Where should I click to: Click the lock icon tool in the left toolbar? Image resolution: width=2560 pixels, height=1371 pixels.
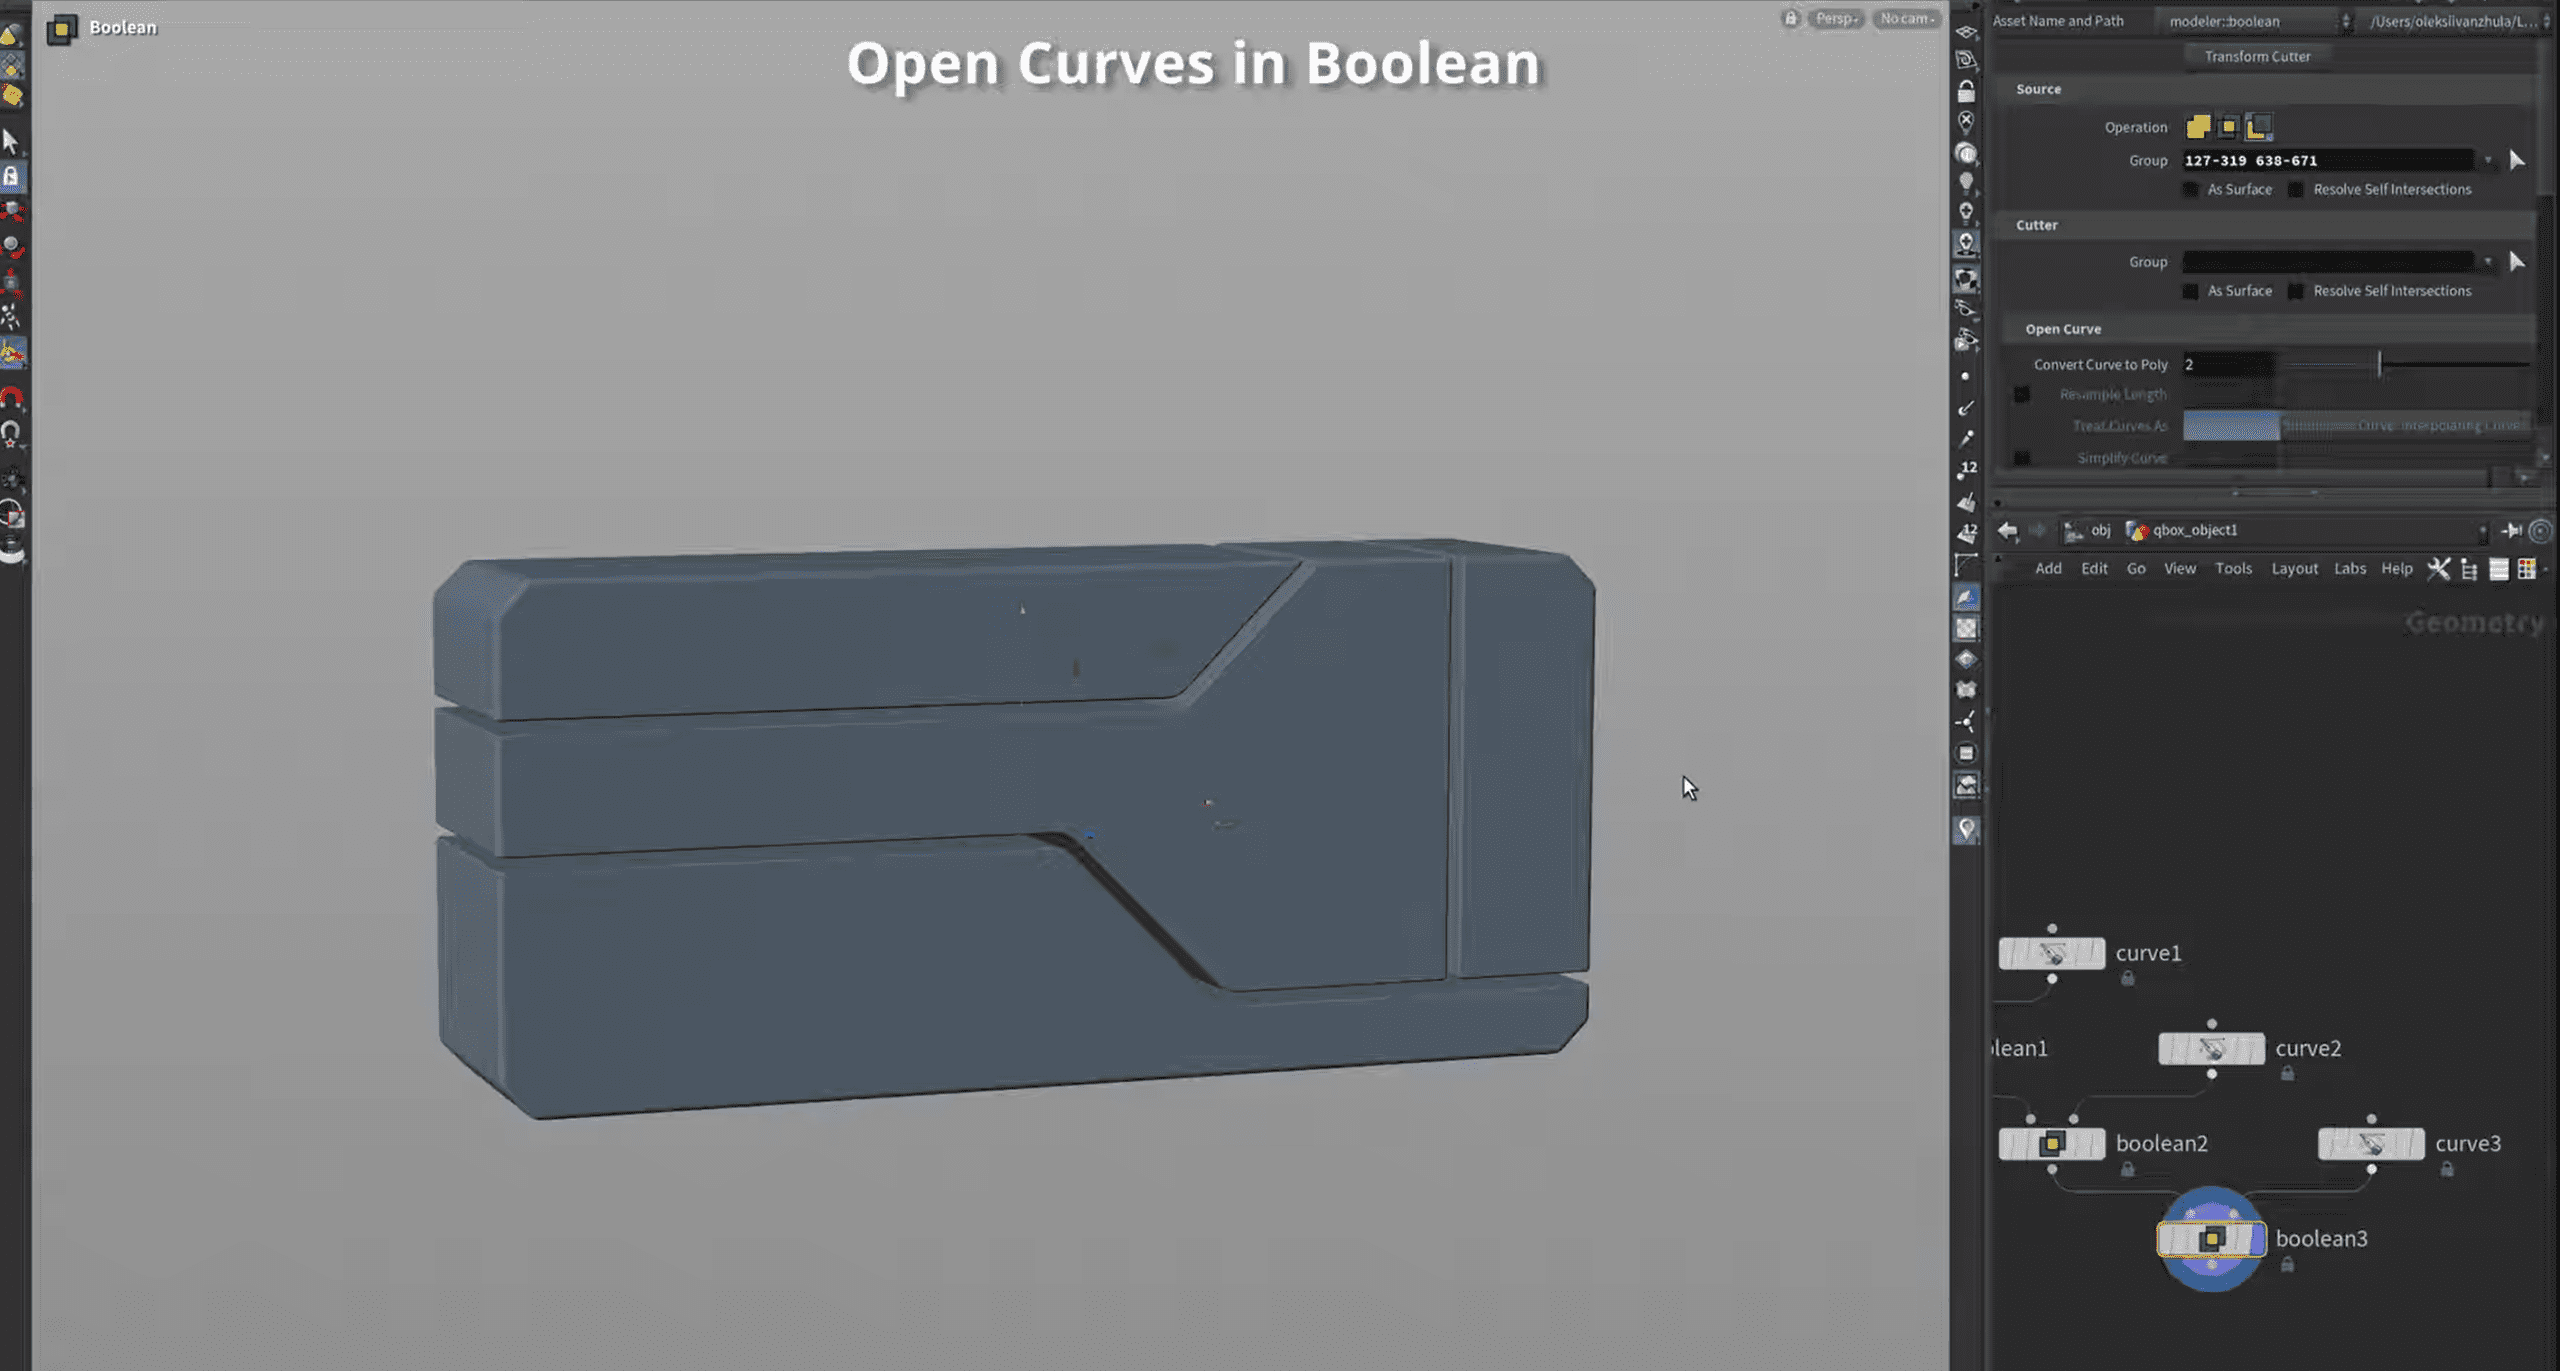pyautogui.click(x=10, y=176)
